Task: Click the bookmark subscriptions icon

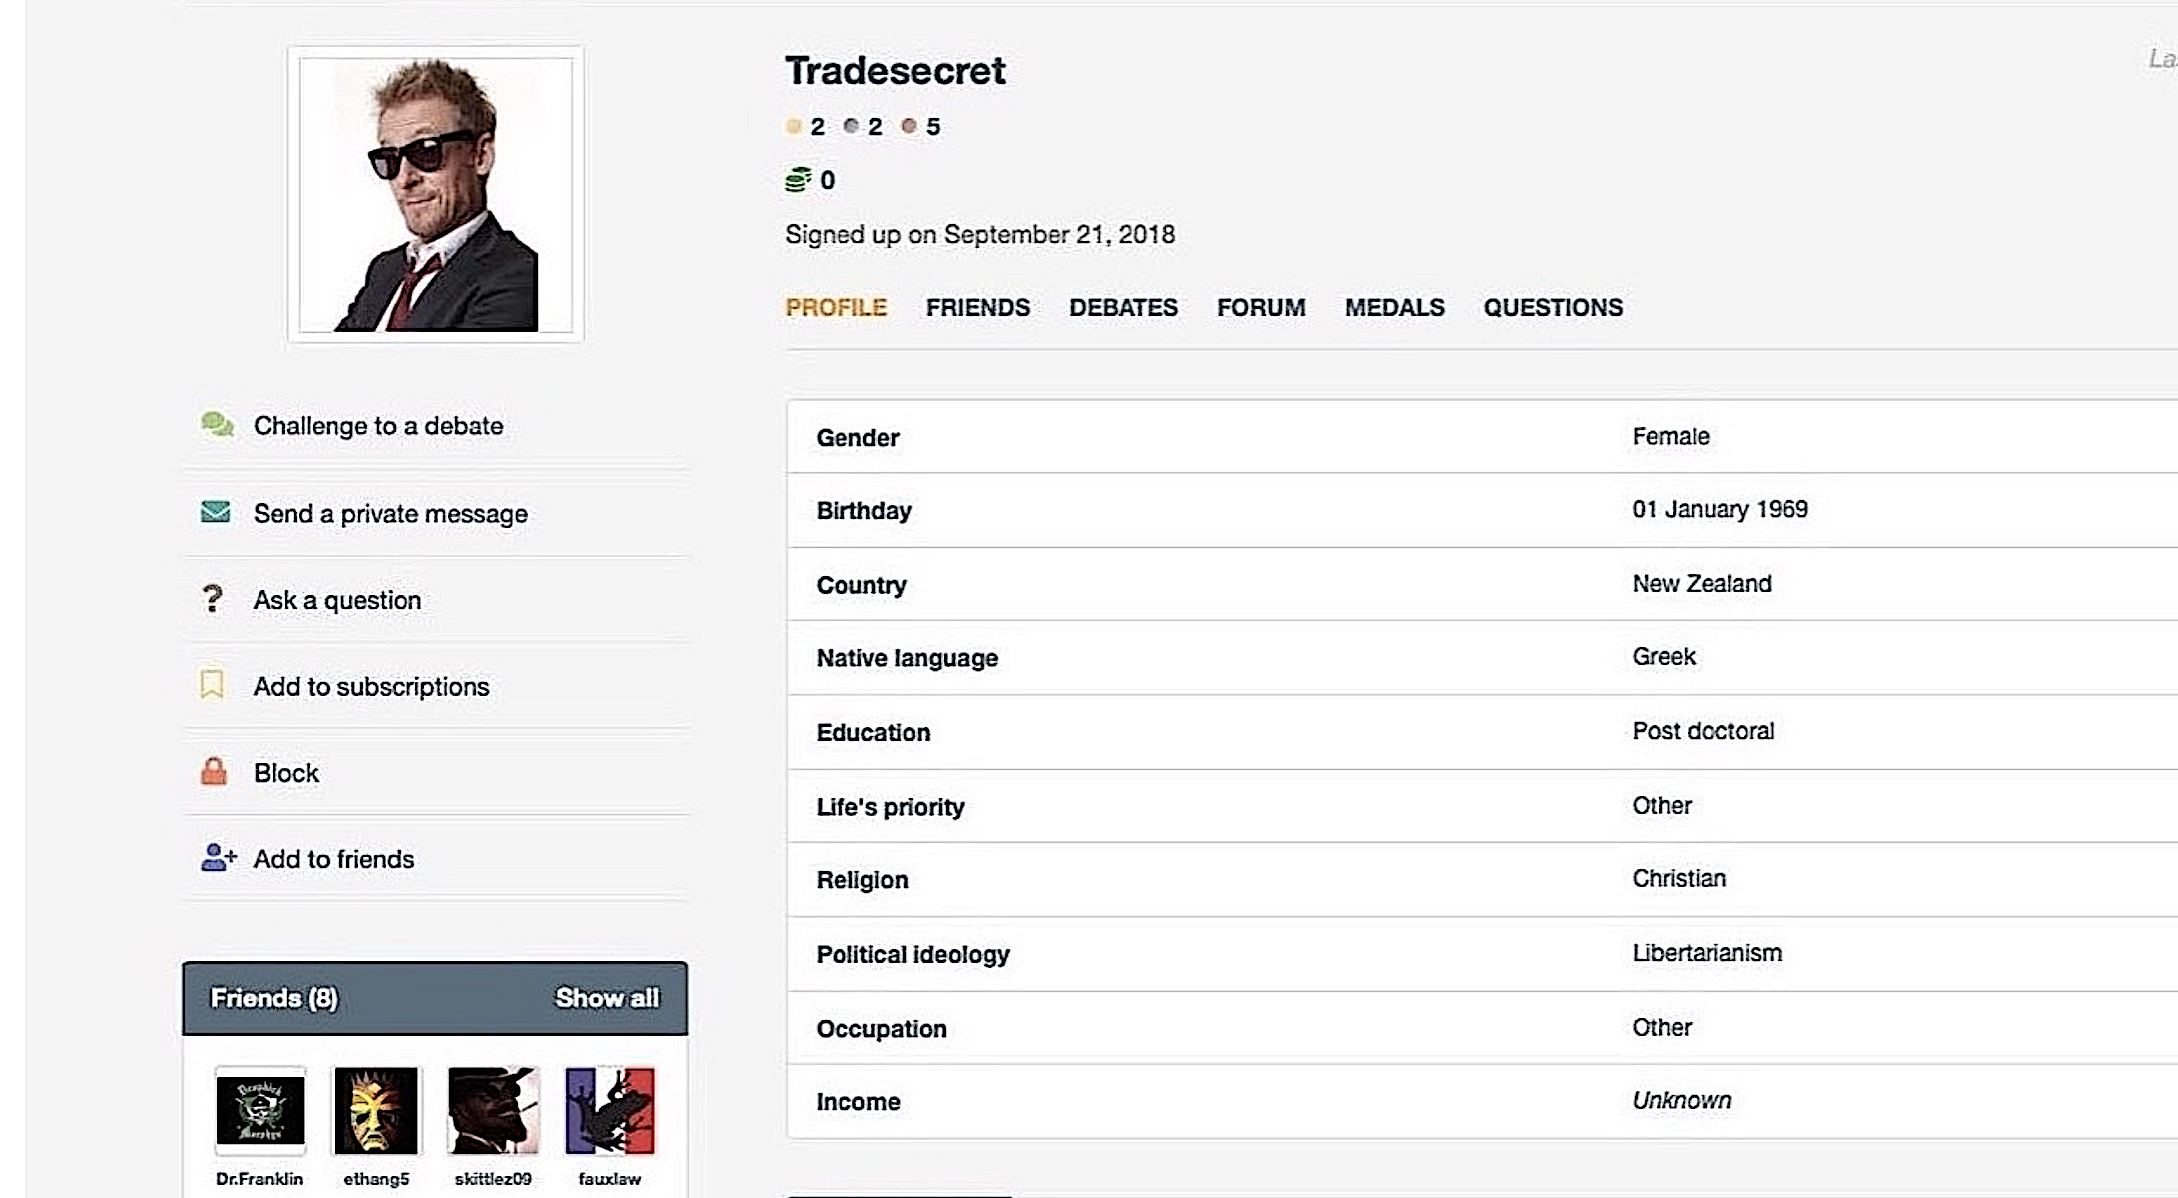Action: pos(212,685)
